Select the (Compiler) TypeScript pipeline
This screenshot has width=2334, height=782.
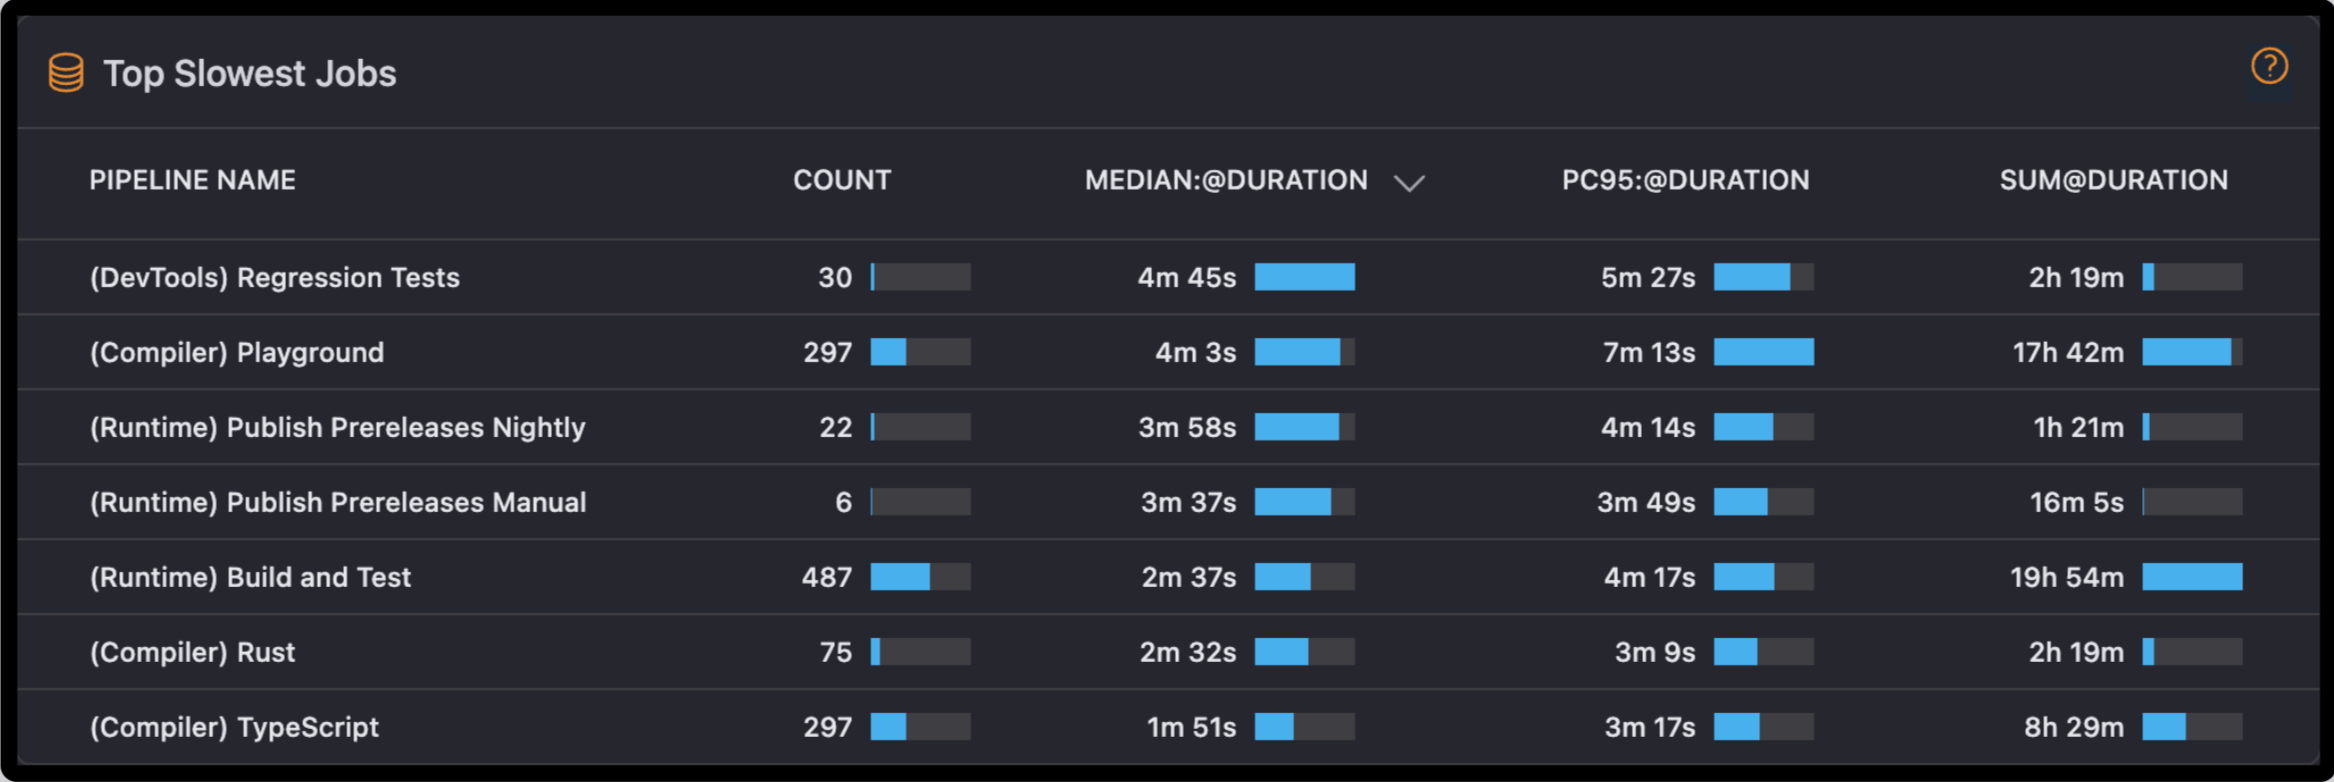pos(234,727)
